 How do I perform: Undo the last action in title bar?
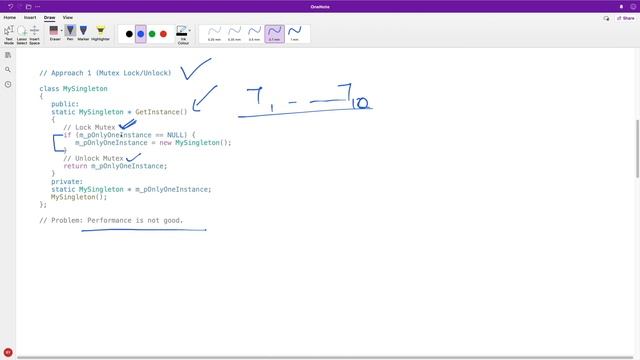tap(10, 7)
